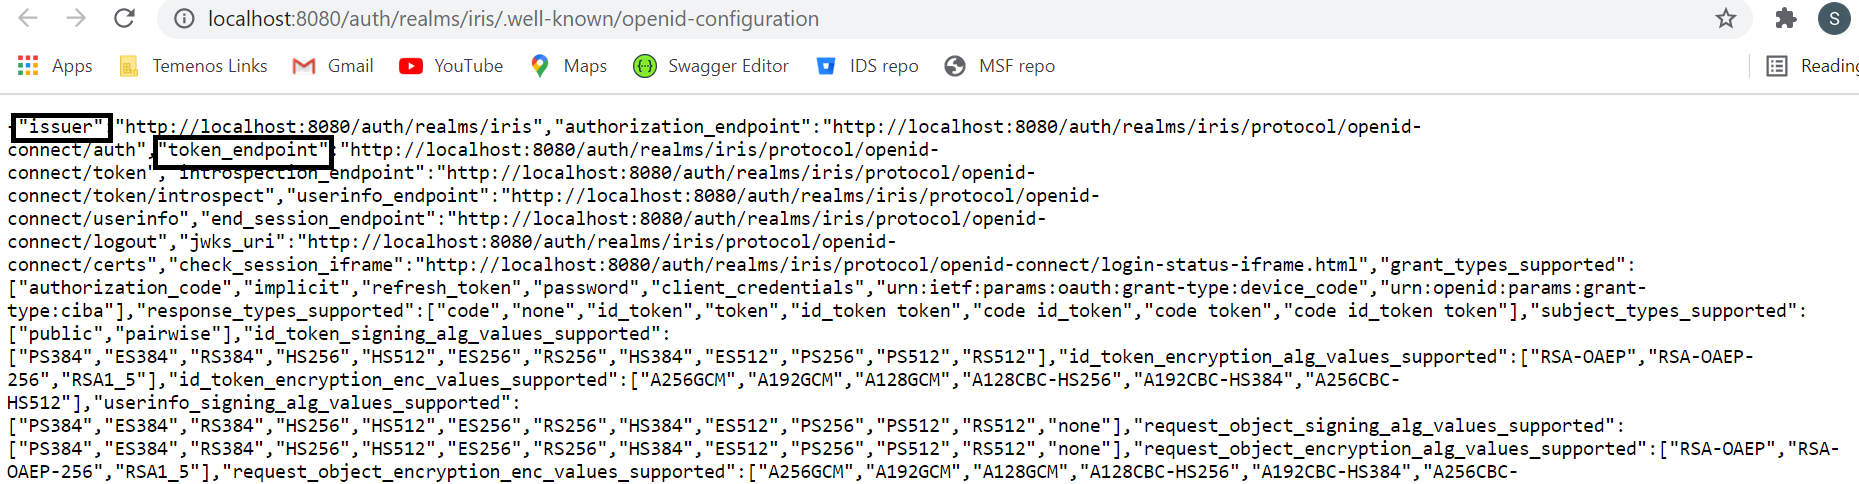The image size is (1859, 484).
Task: Click the browser forward arrow
Action: tap(76, 18)
